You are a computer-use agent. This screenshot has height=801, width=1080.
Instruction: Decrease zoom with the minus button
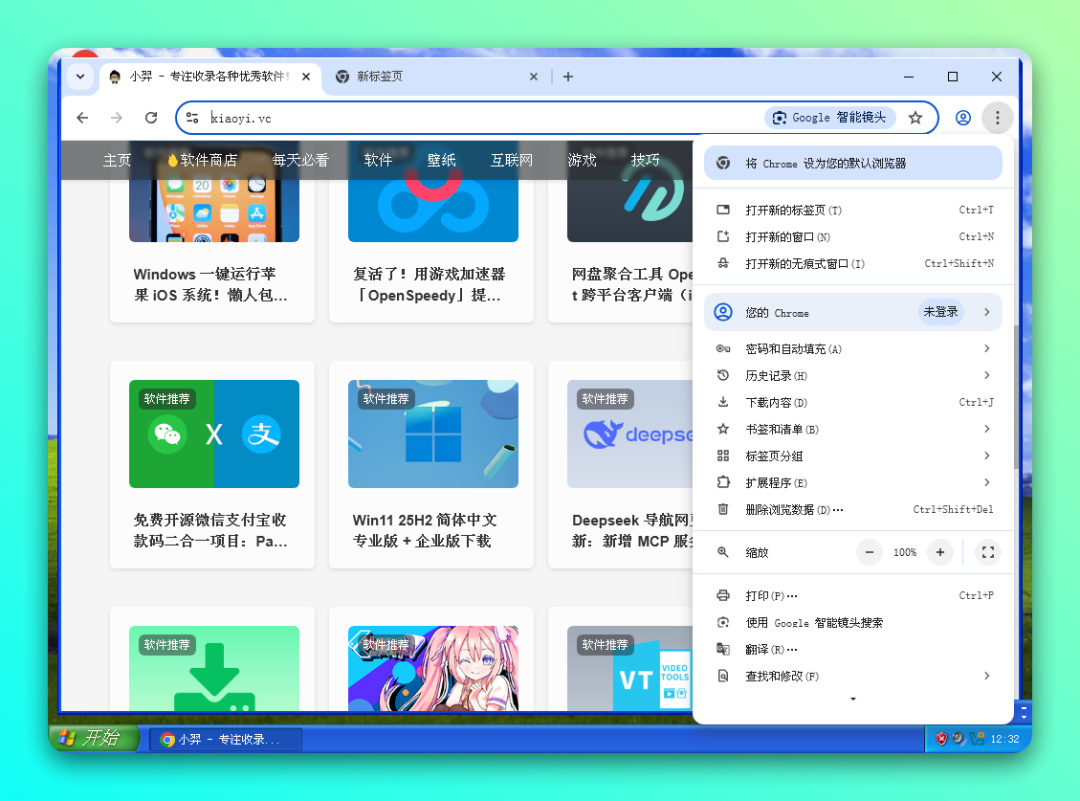click(x=870, y=552)
